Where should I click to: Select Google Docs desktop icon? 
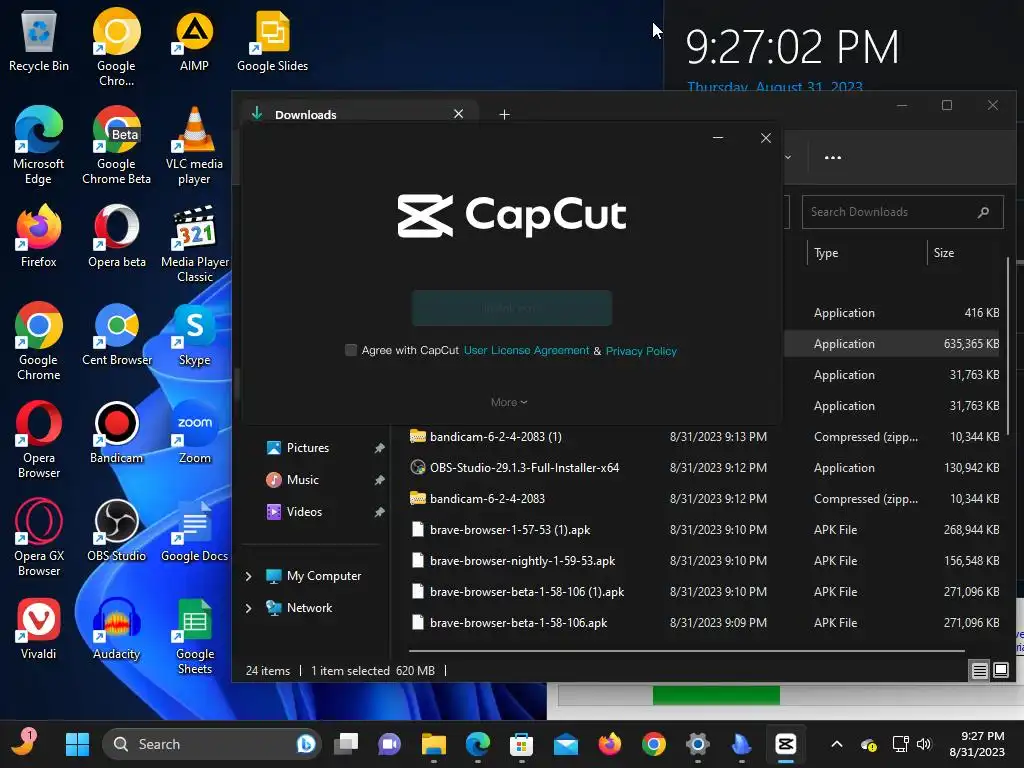pos(194,530)
